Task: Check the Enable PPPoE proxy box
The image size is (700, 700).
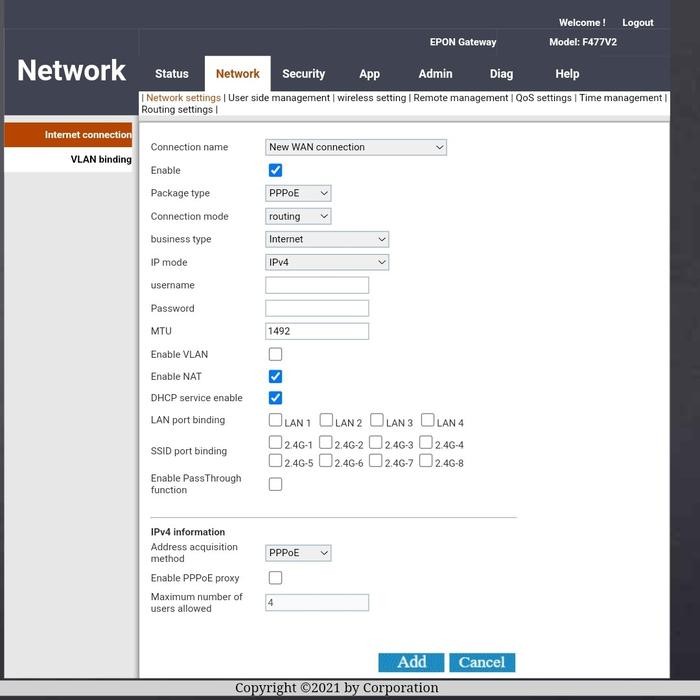Action: pyautogui.click(x=275, y=578)
